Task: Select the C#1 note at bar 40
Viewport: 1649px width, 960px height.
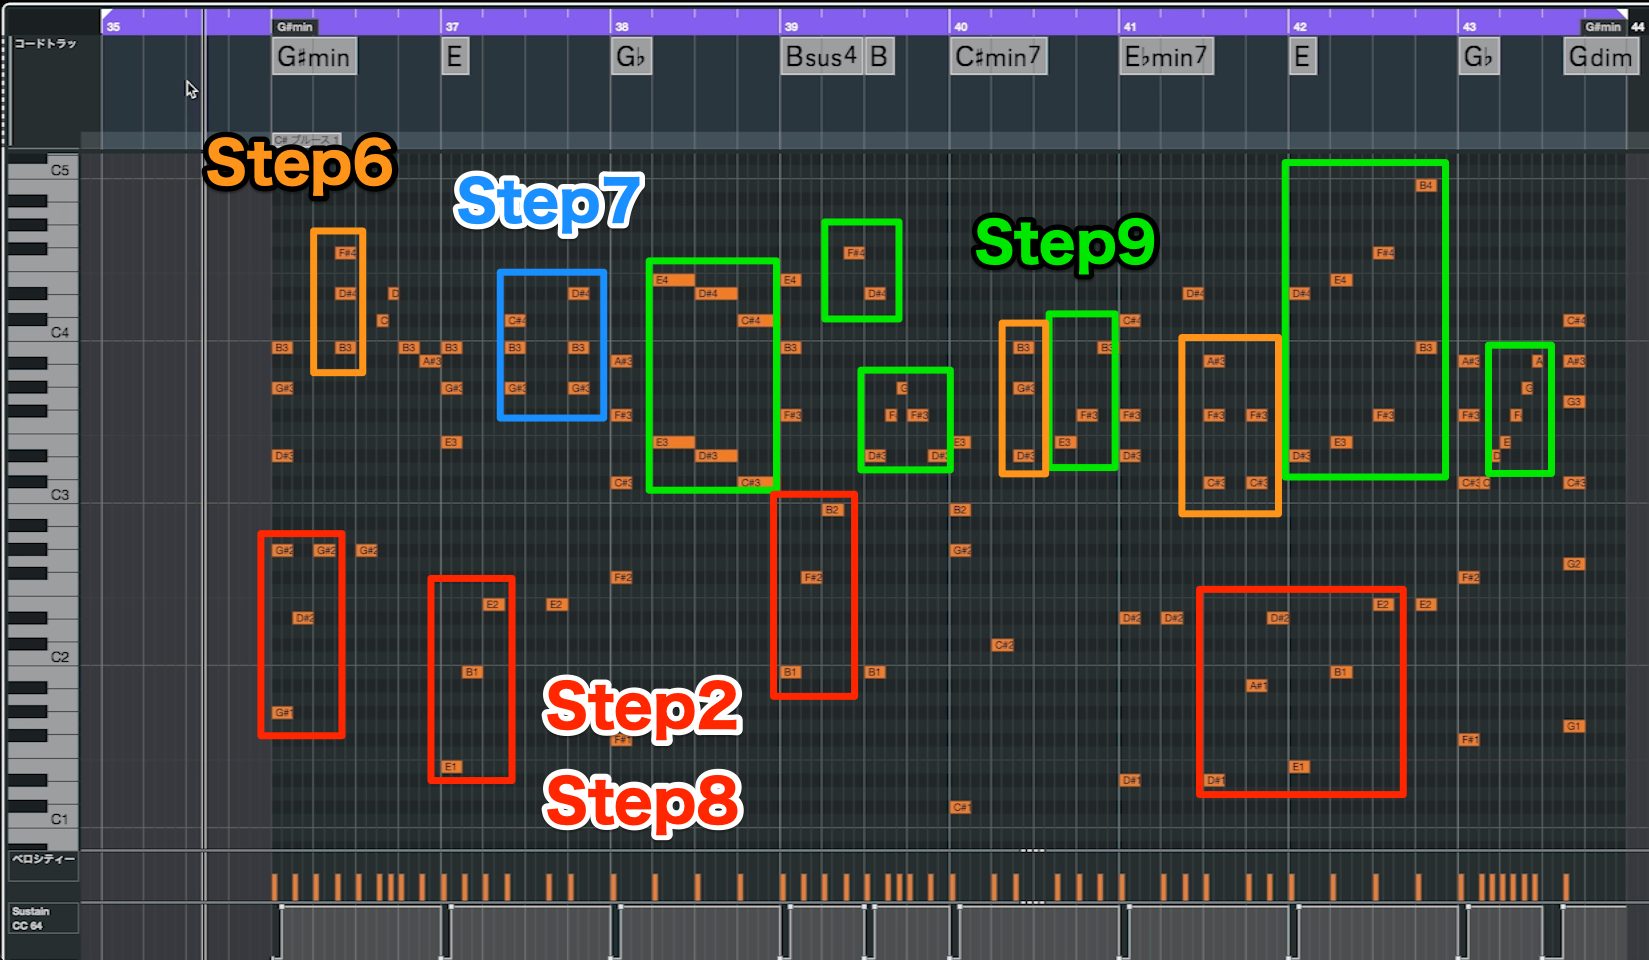Action: (x=961, y=807)
